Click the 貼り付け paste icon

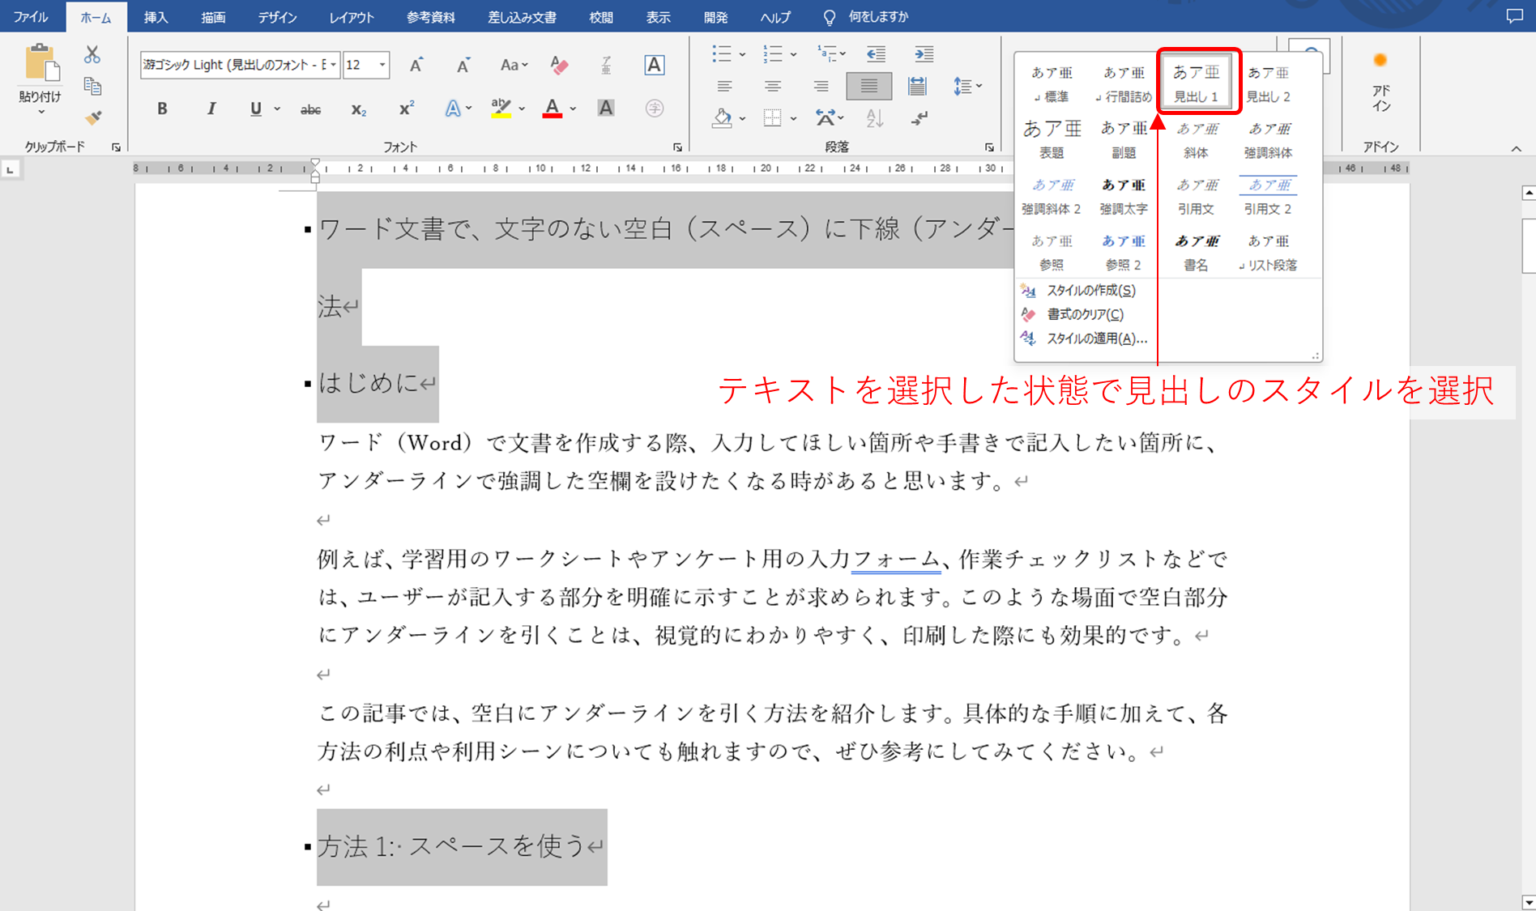tap(40, 63)
